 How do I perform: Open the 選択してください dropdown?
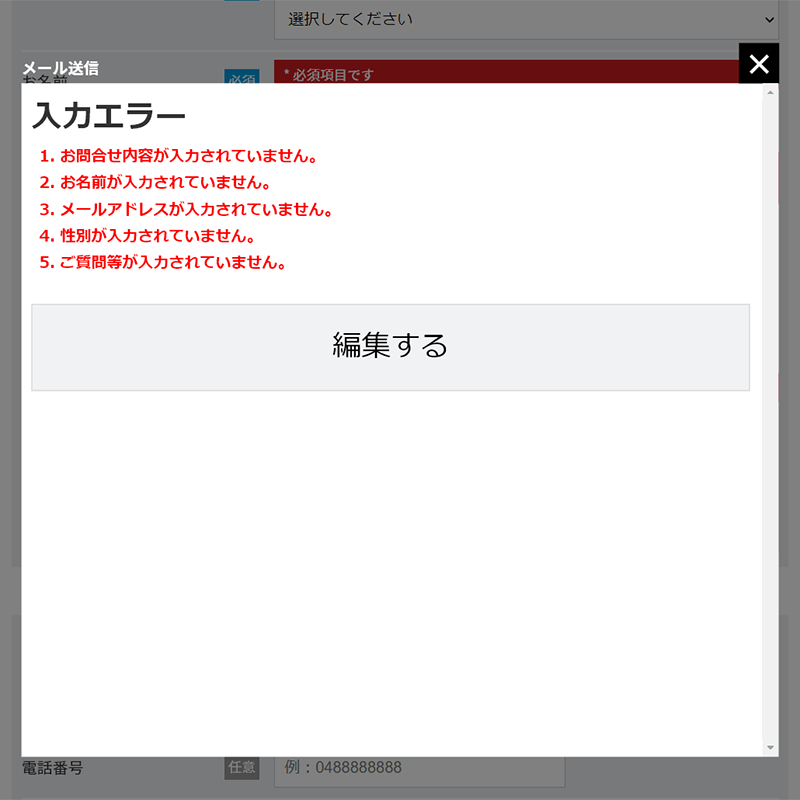pyautogui.click(x=527, y=19)
